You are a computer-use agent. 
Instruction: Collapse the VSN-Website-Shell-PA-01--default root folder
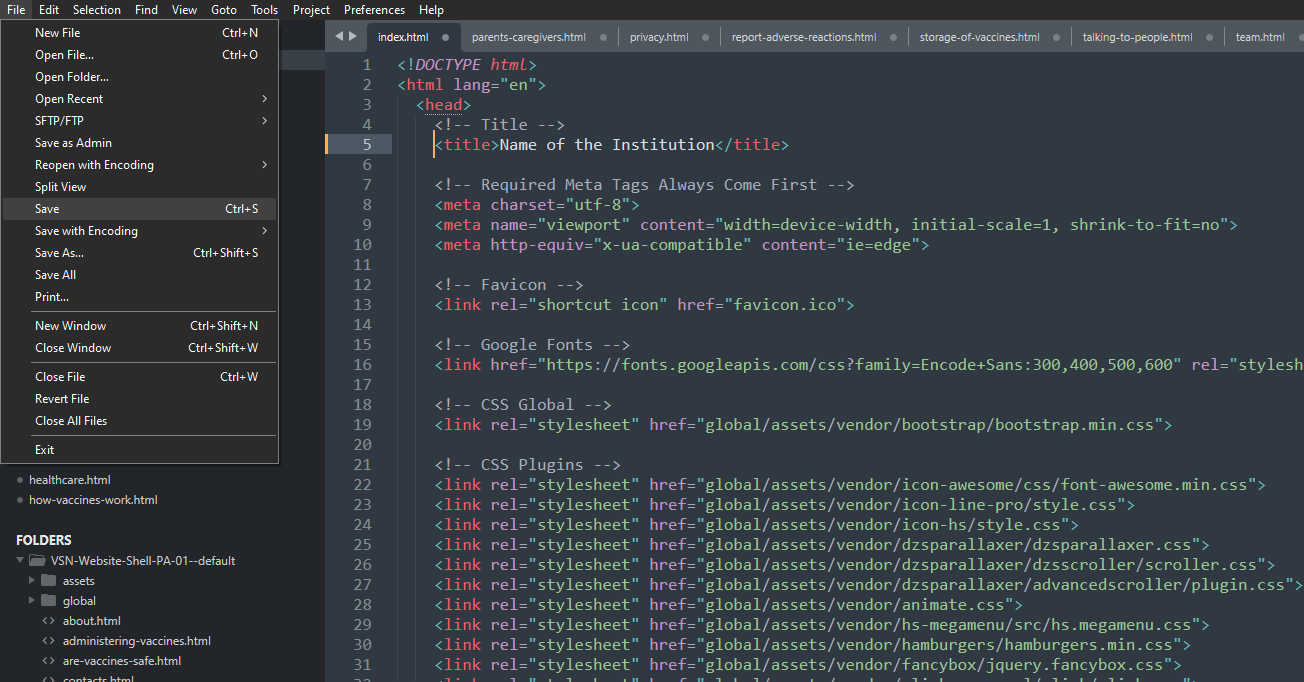(x=20, y=561)
